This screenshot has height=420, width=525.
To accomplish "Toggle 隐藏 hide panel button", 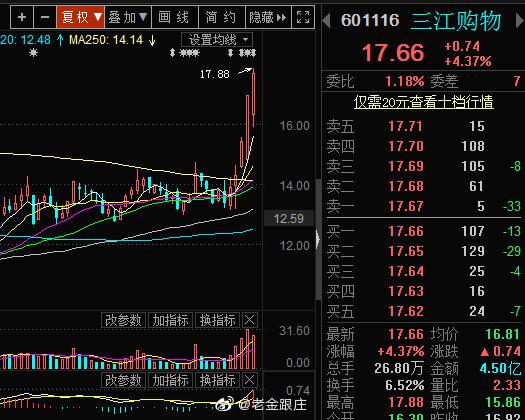I will click(x=269, y=17).
